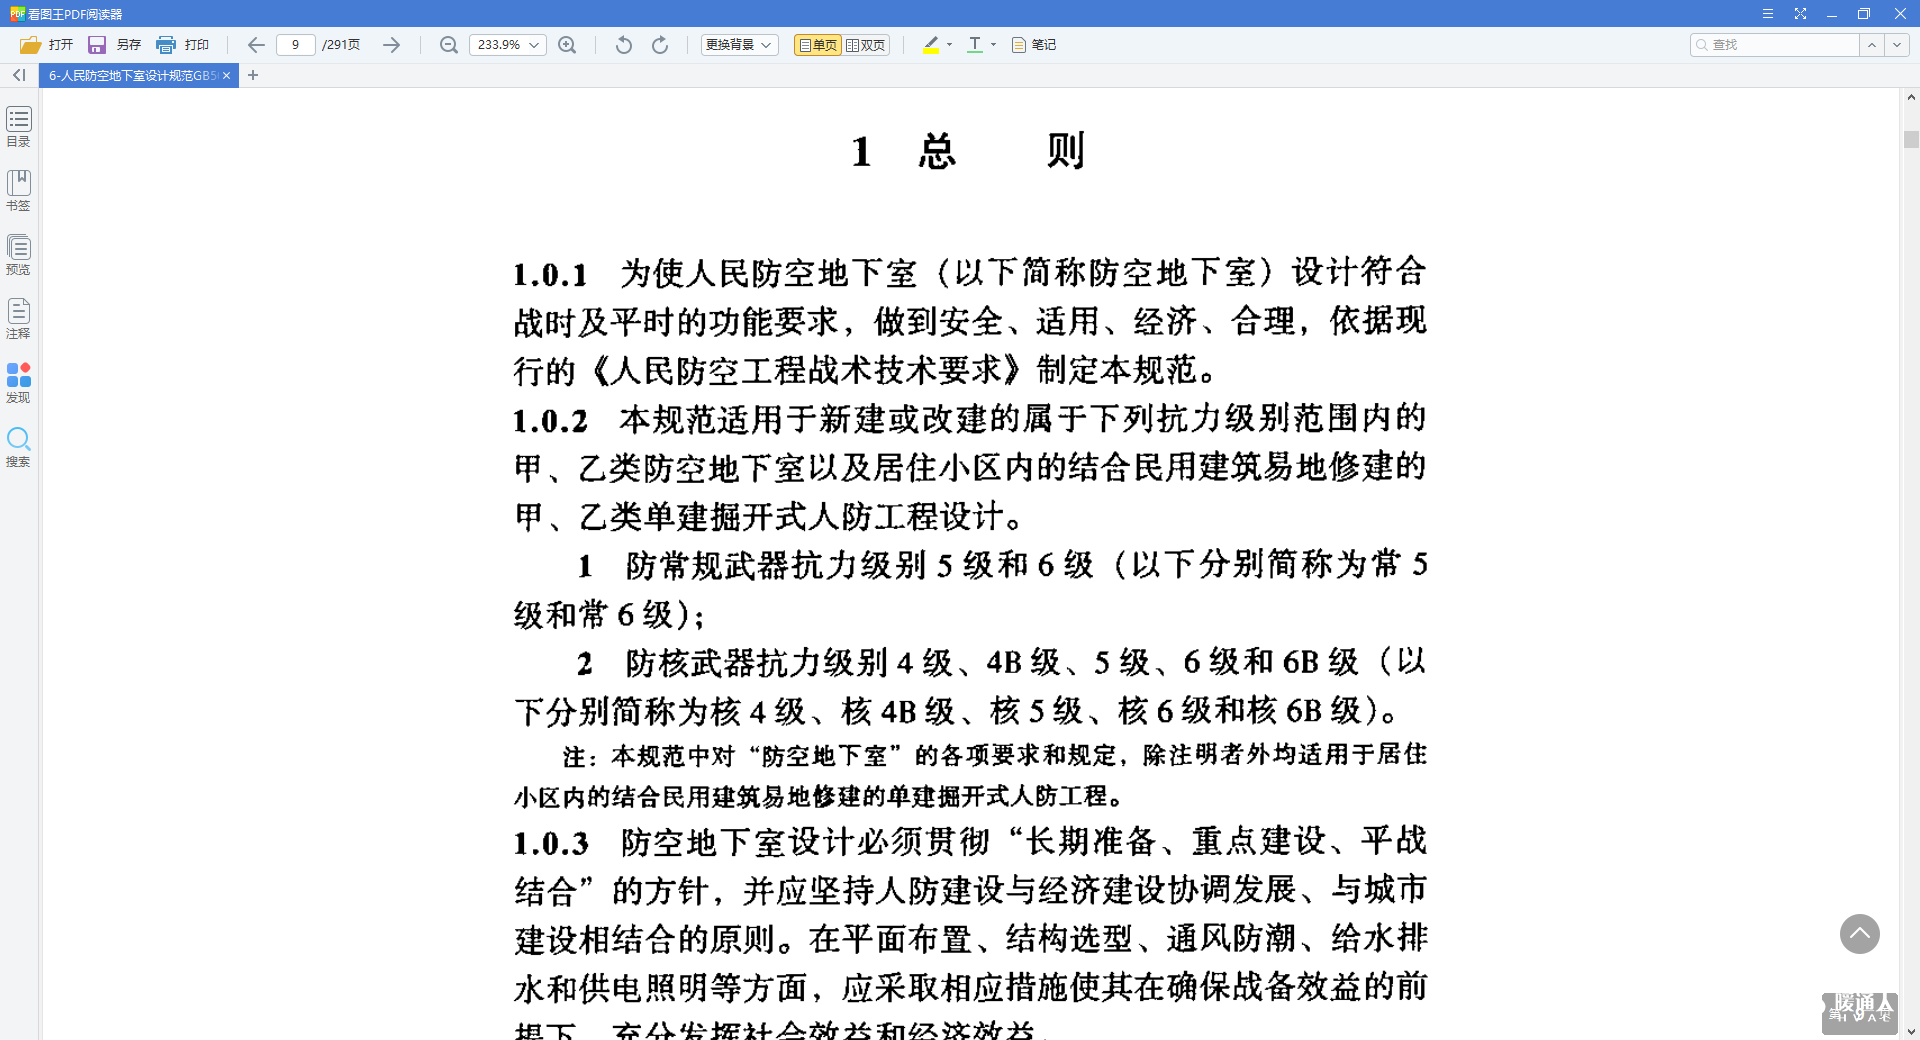
Task: Open the 预览 thumbnail preview panel
Action: 18,254
